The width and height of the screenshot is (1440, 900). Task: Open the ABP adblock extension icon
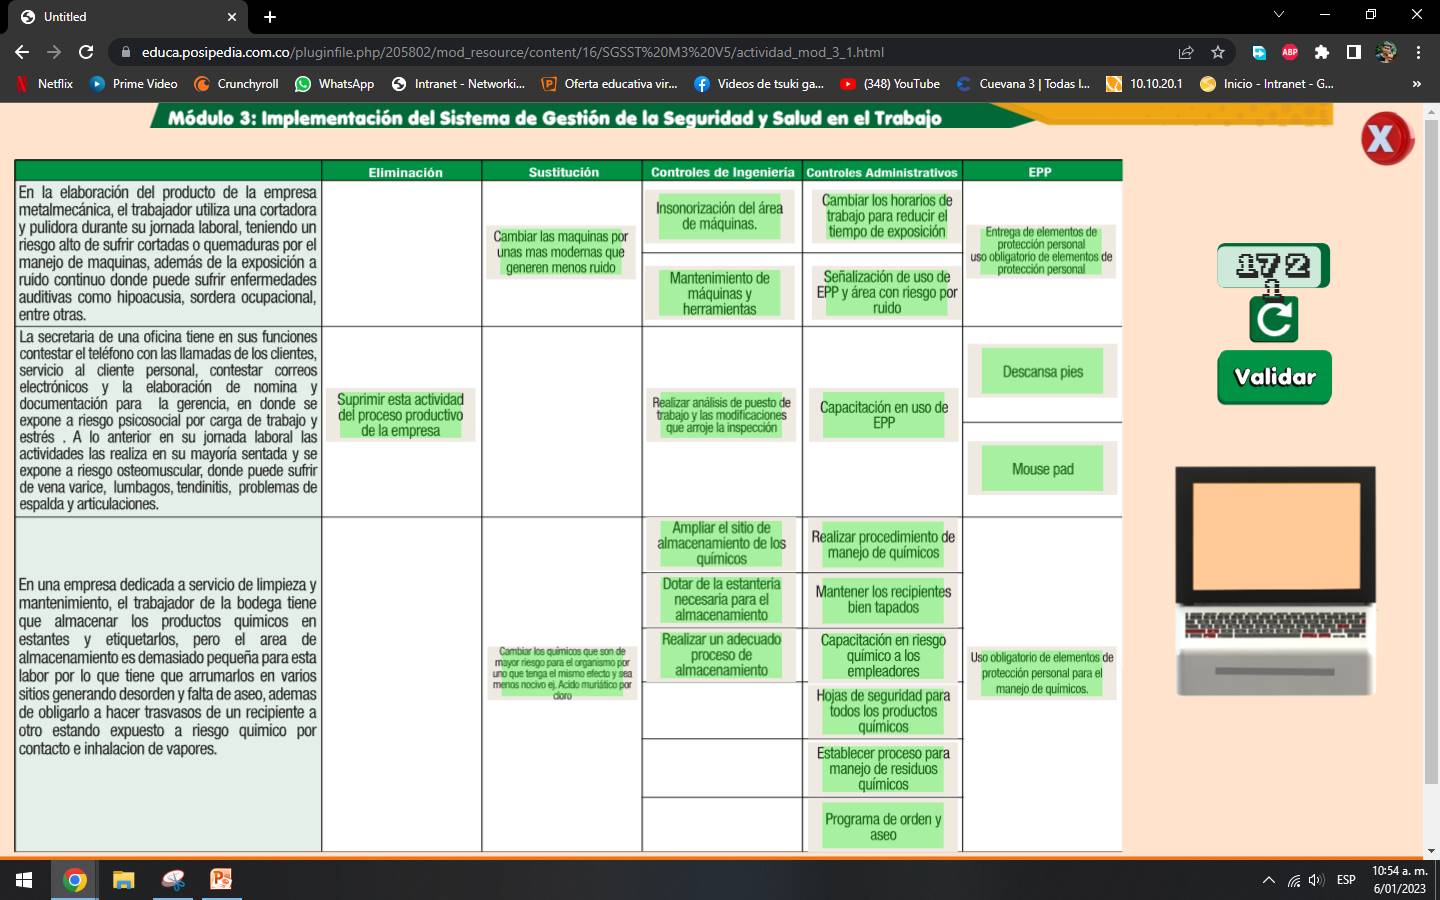[1290, 52]
